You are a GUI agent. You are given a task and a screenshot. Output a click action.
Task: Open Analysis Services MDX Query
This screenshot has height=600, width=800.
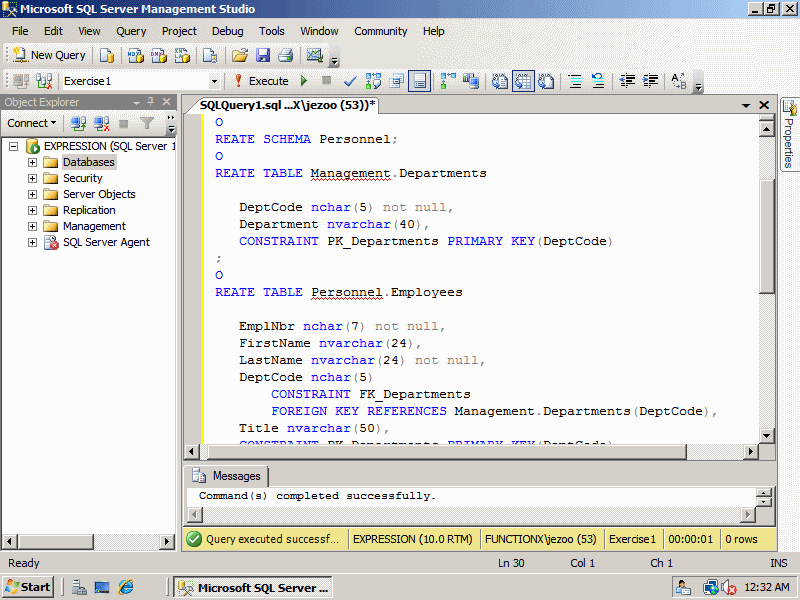(x=136, y=55)
